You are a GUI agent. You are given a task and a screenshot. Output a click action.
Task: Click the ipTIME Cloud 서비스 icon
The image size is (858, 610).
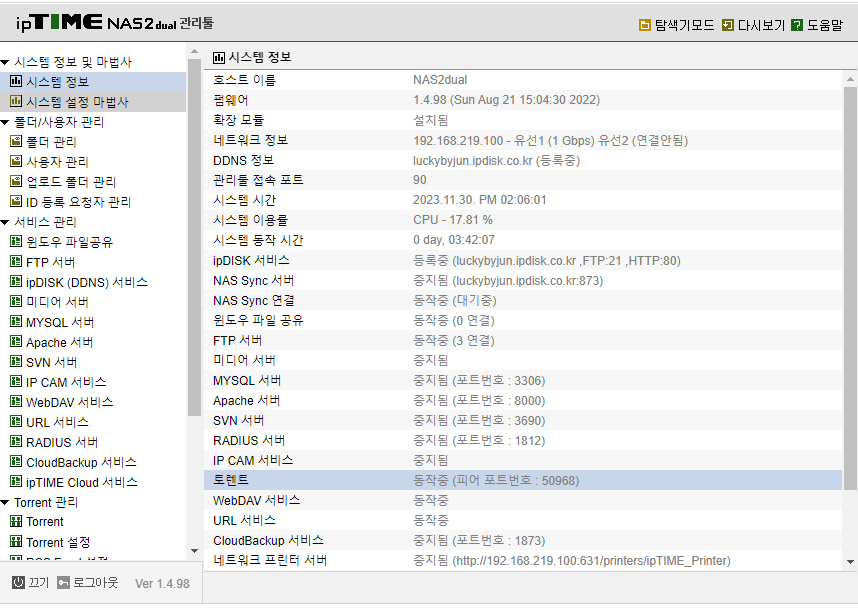point(16,482)
